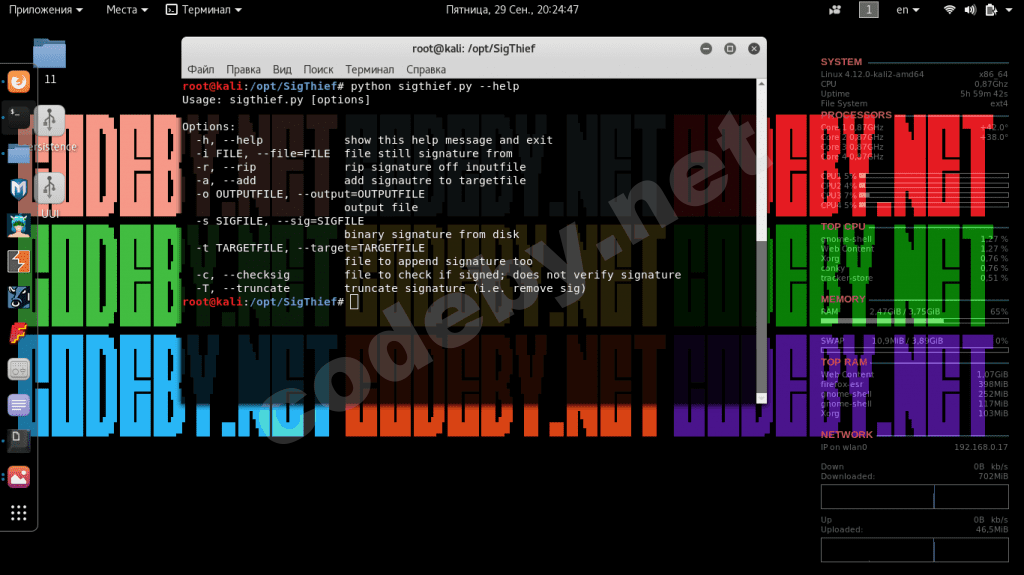Click '-o OUTPUTFILE, --output=OUTPUTFILE' line

click(311, 194)
